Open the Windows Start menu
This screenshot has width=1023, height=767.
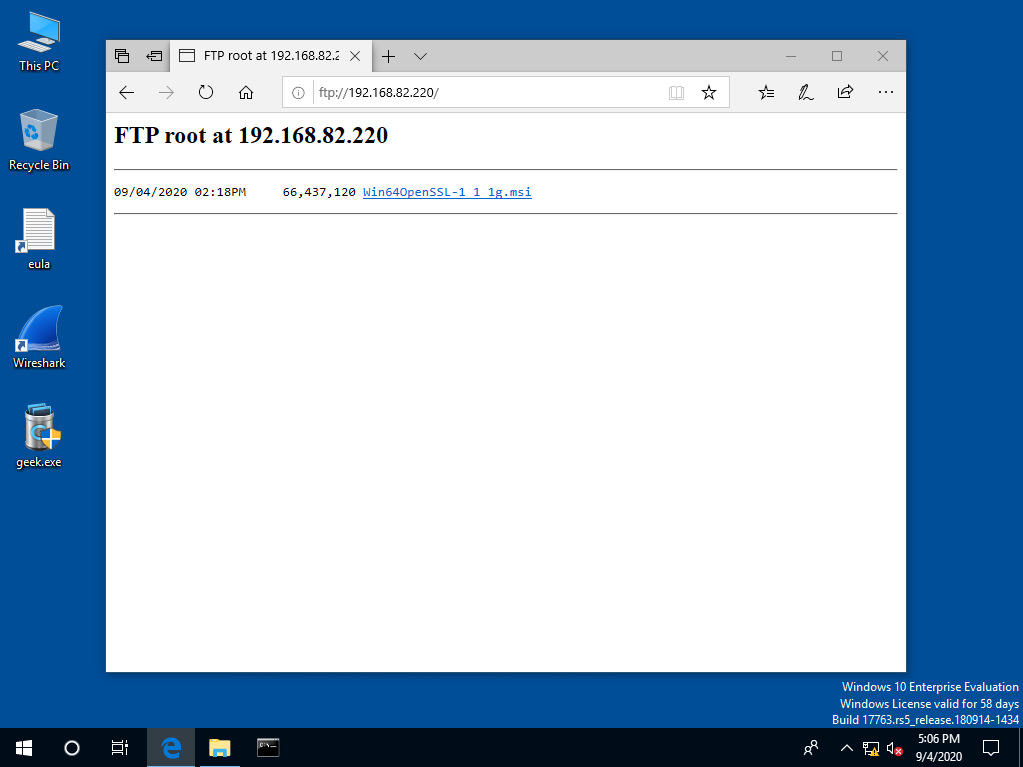24,747
